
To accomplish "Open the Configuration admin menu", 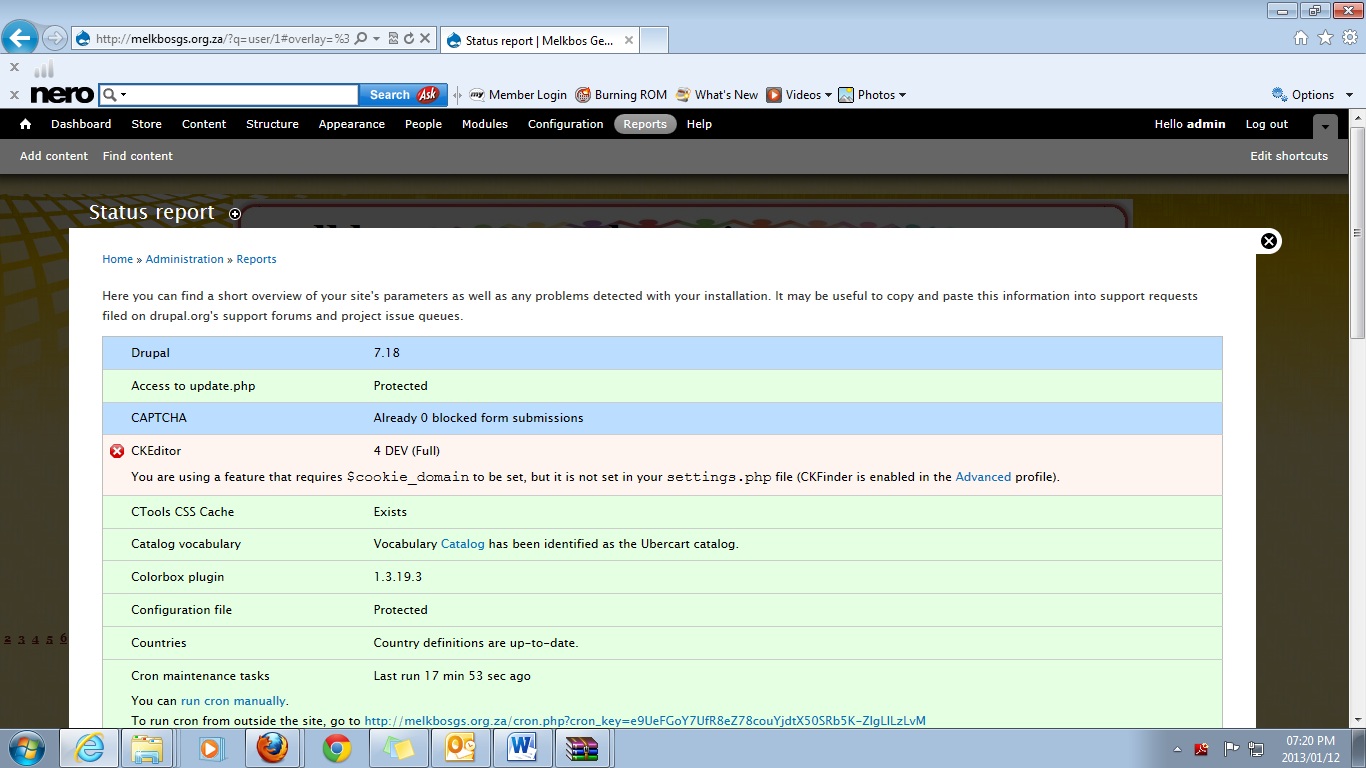I will tap(565, 124).
